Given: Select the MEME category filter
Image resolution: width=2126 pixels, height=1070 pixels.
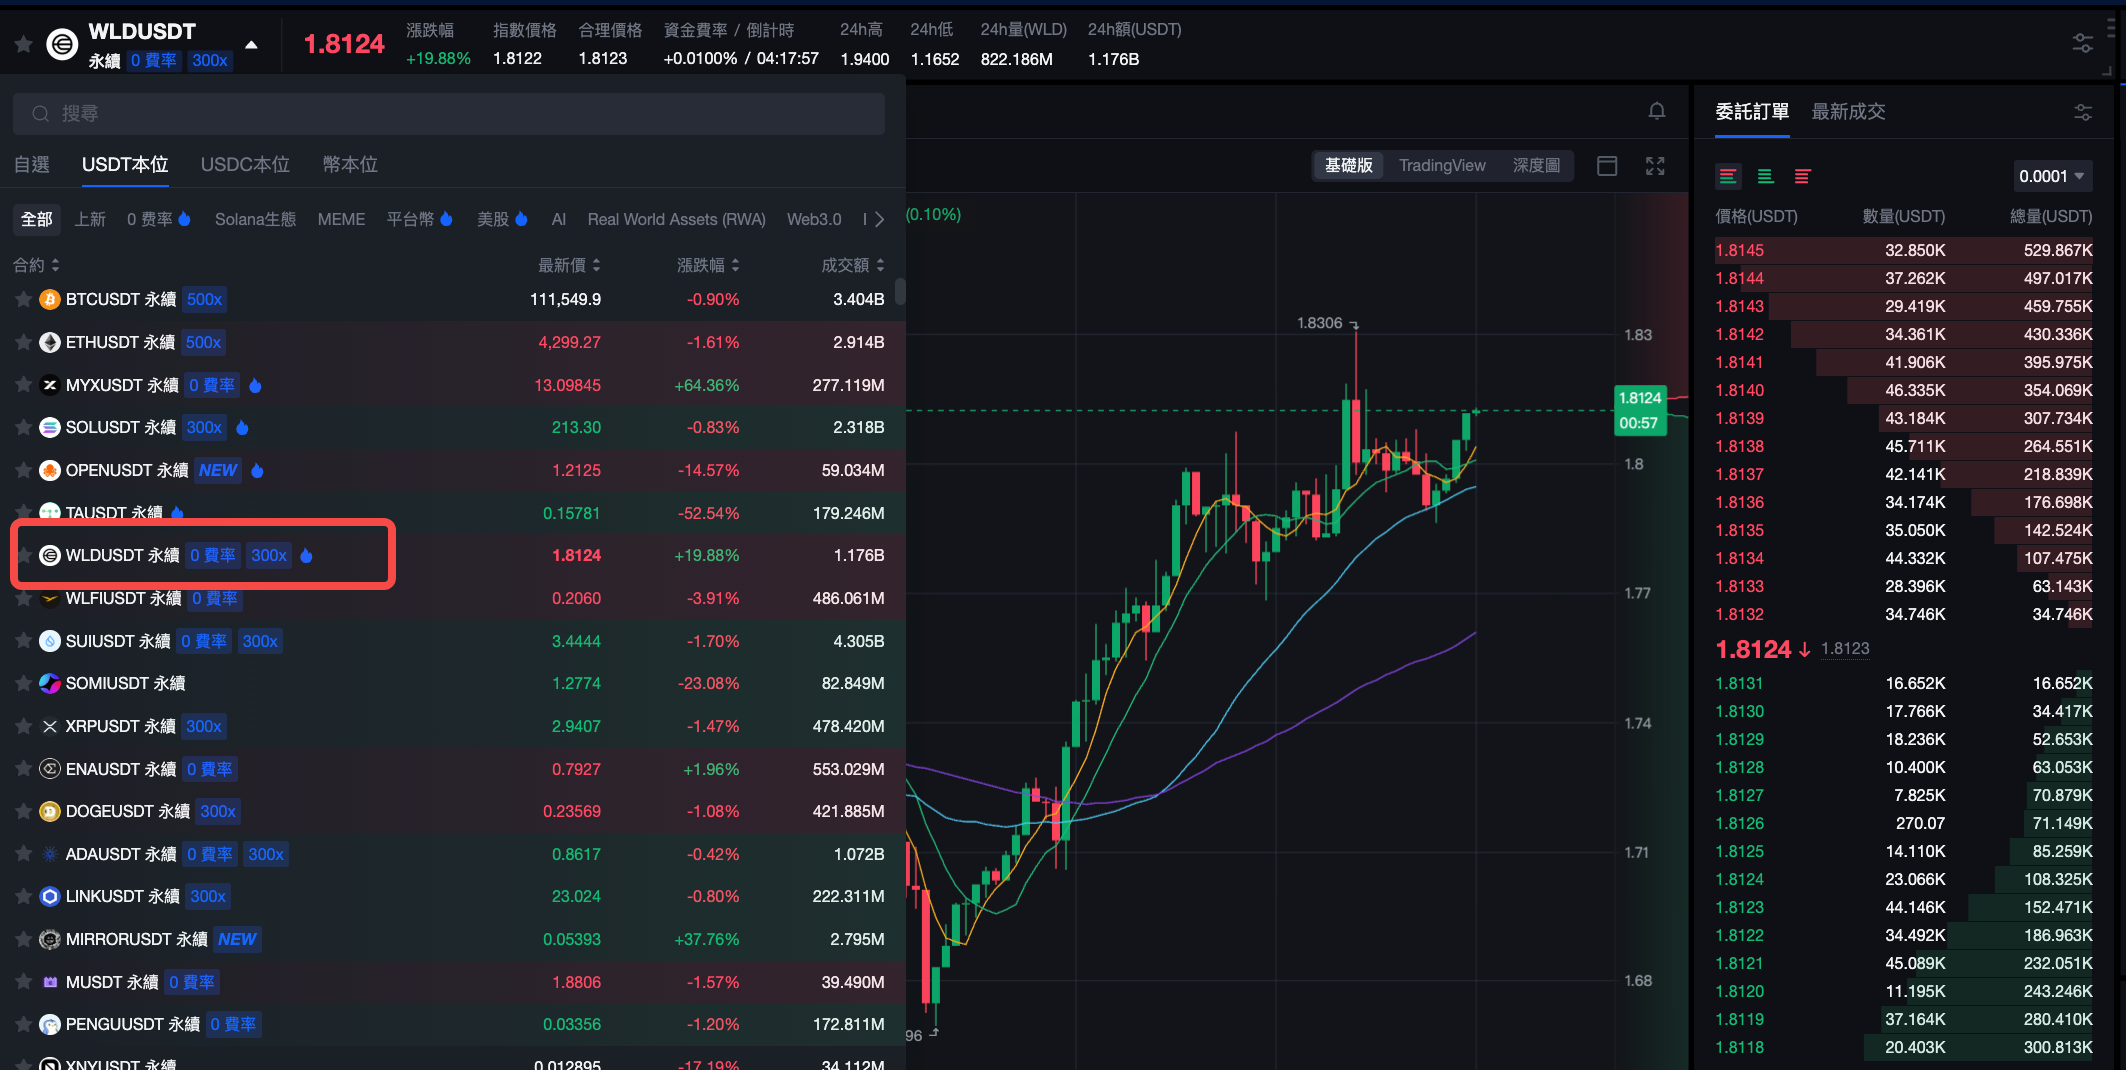Looking at the screenshot, I should pos(341,219).
